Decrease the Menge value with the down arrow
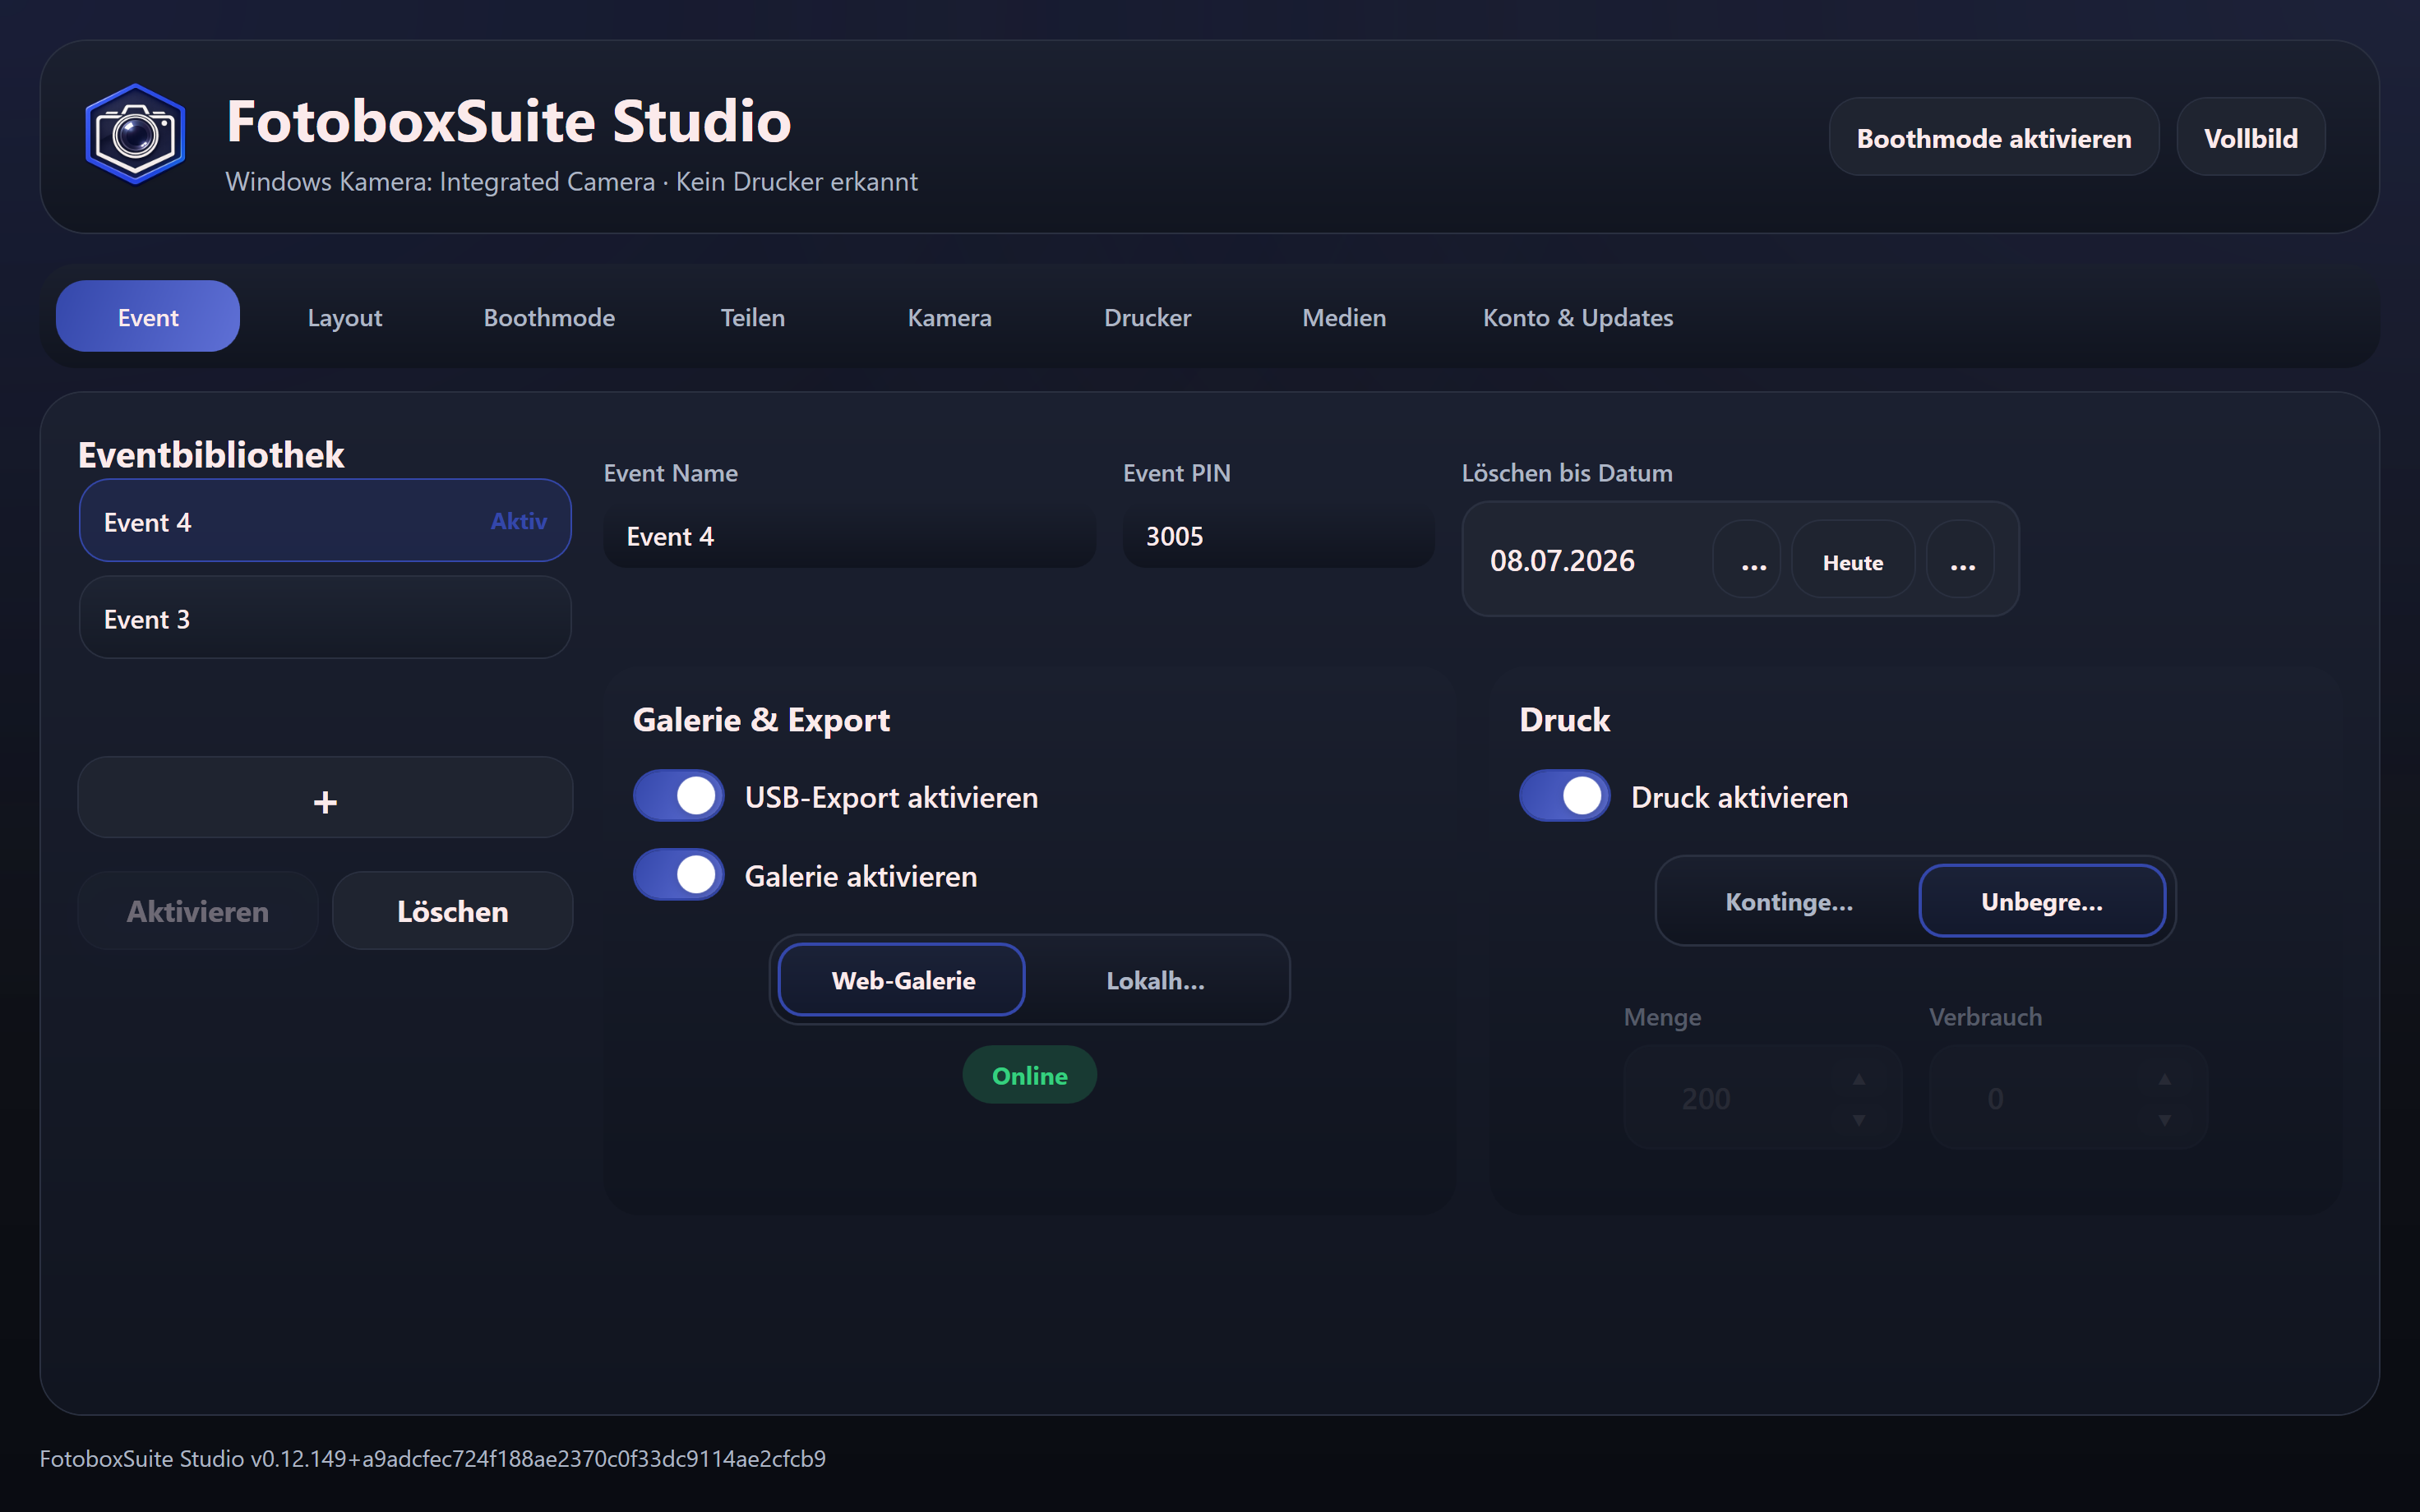2420x1512 pixels. [x=1859, y=1120]
